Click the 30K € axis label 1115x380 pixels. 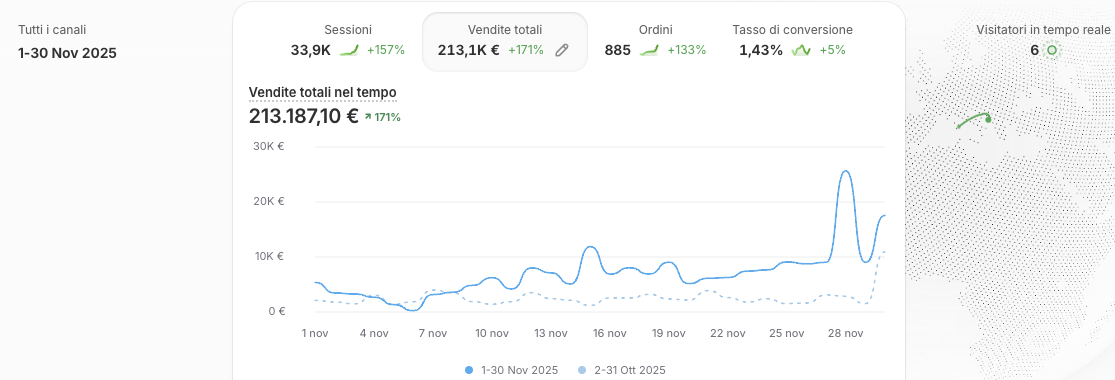[x=269, y=146]
